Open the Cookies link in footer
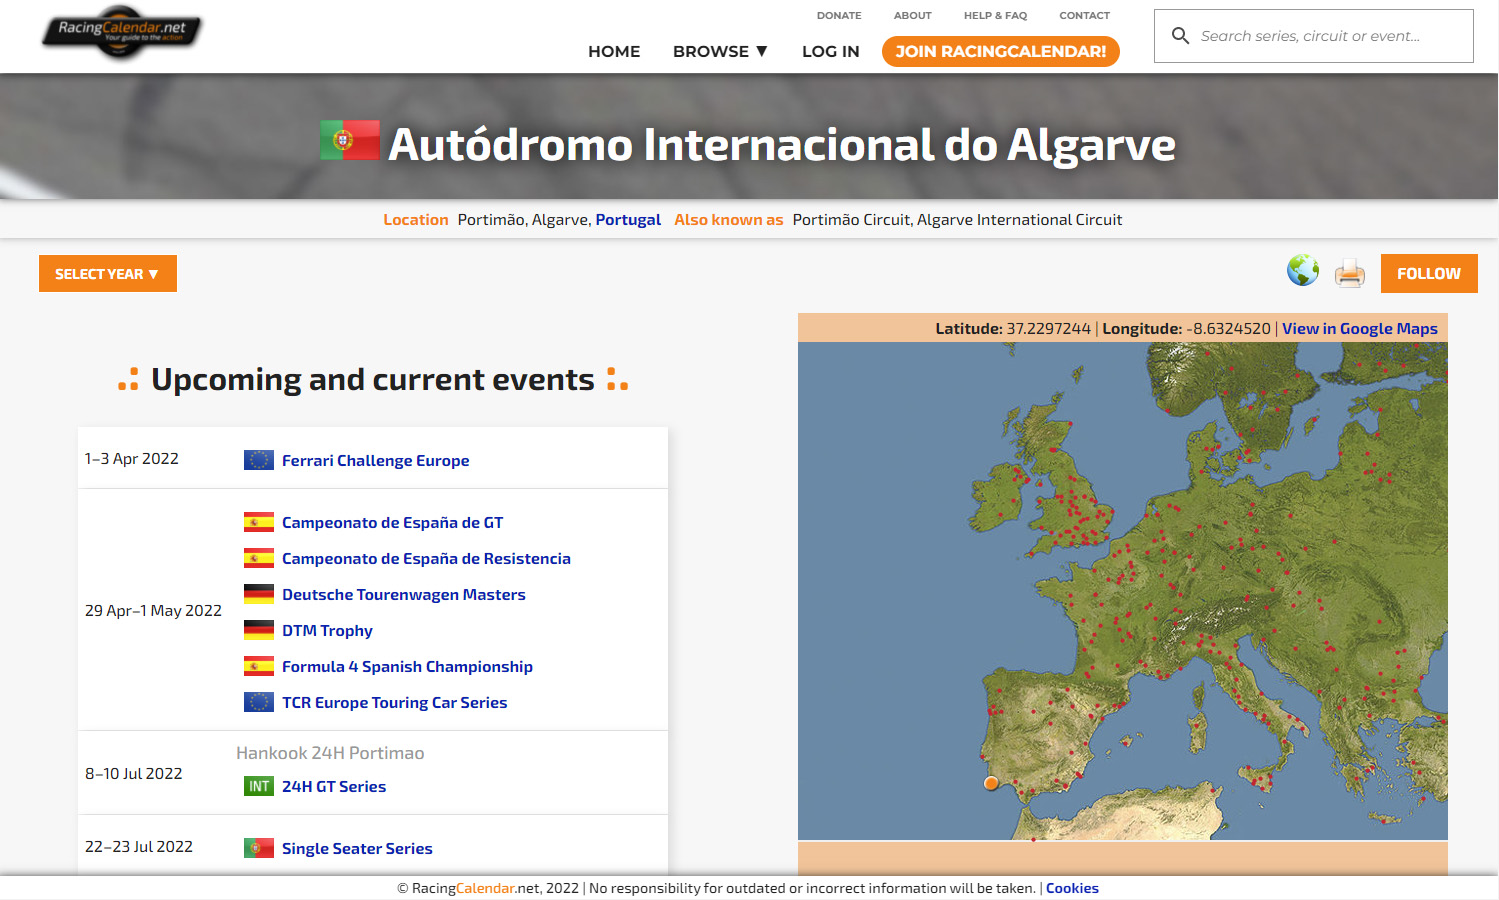Image resolution: width=1499 pixels, height=900 pixels. [1072, 888]
